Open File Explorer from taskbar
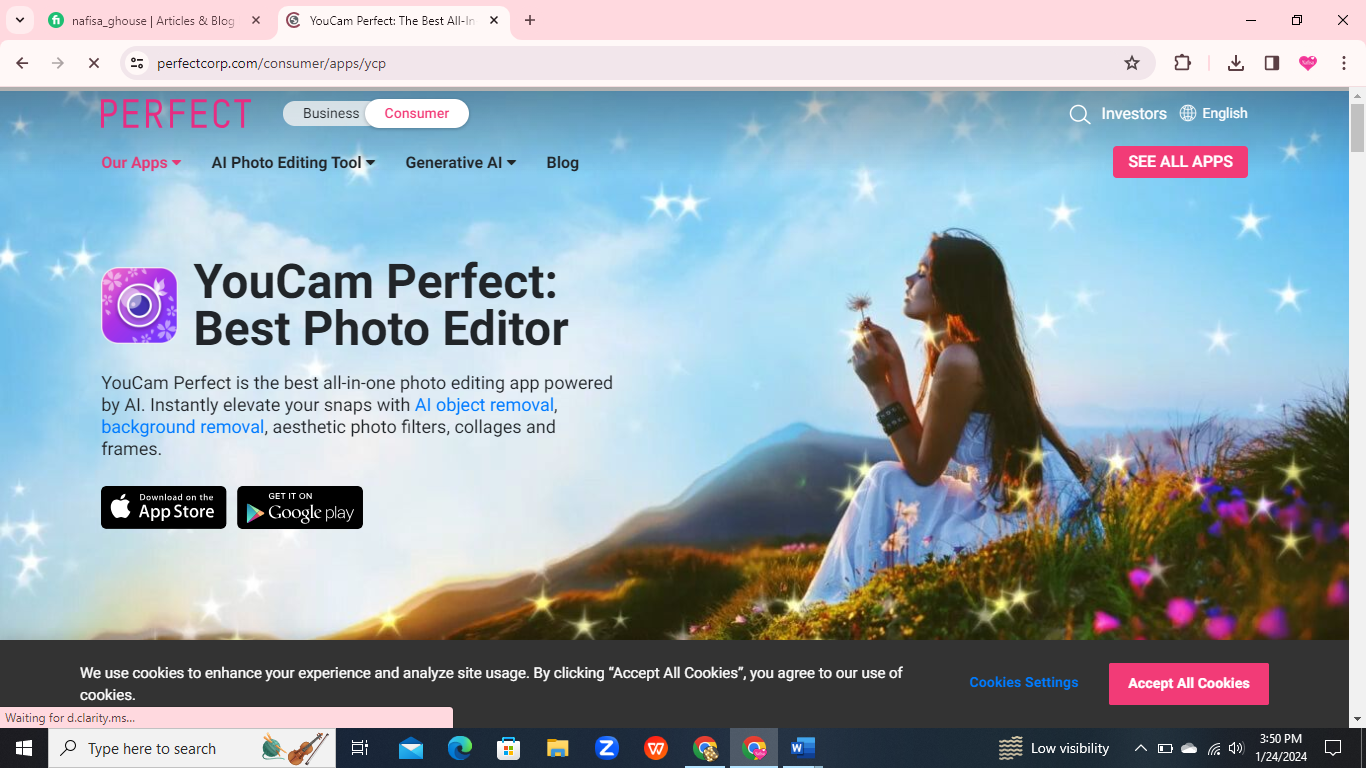1366x768 pixels. pos(558,748)
